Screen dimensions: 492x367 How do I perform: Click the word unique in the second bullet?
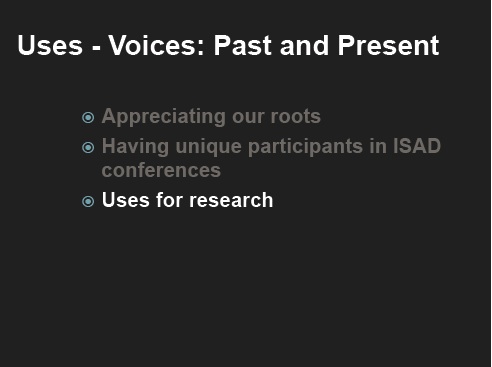point(209,147)
